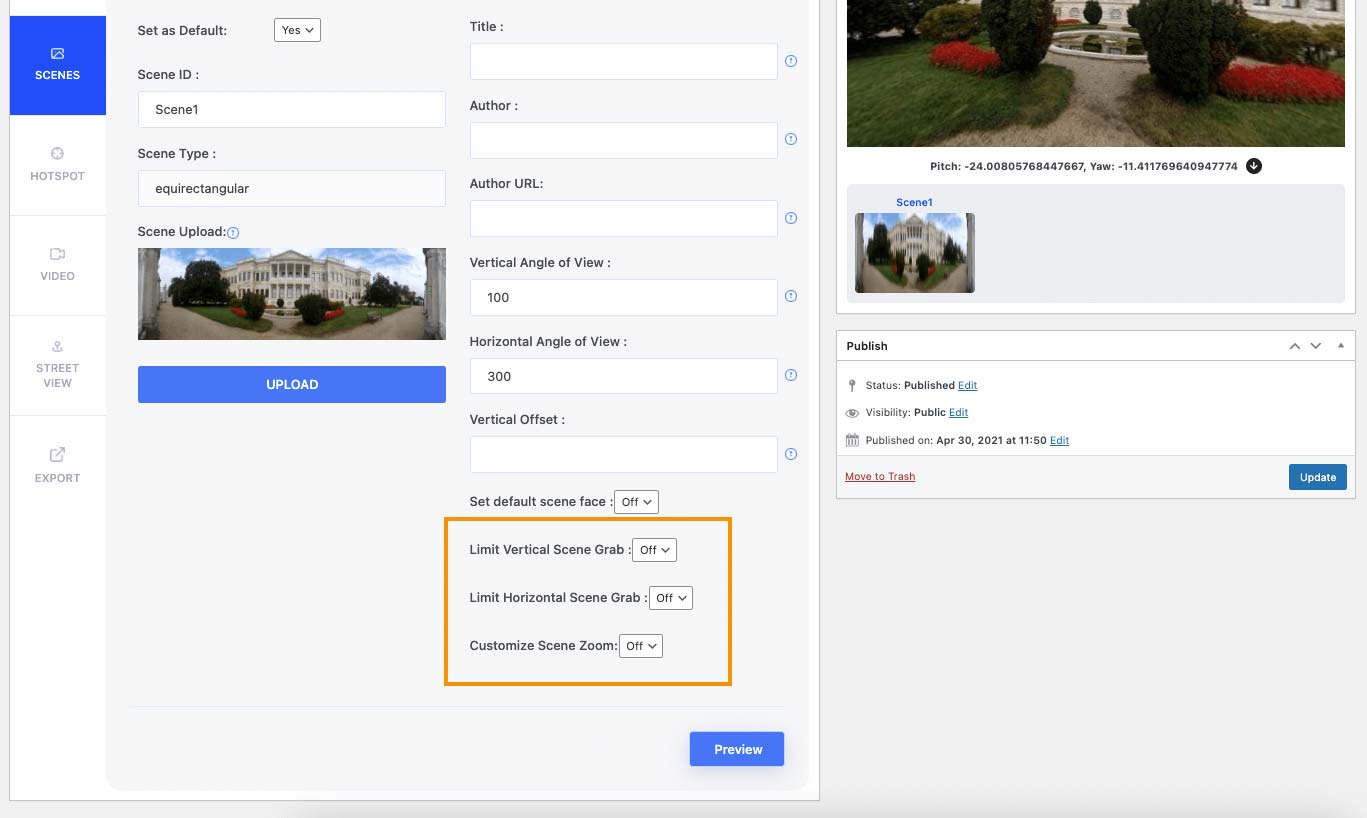Image resolution: width=1367 pixels, height=818 pixels.
Task: Collapse the Publish panel with triangle toggle
Action: (x=1340, y=346)
